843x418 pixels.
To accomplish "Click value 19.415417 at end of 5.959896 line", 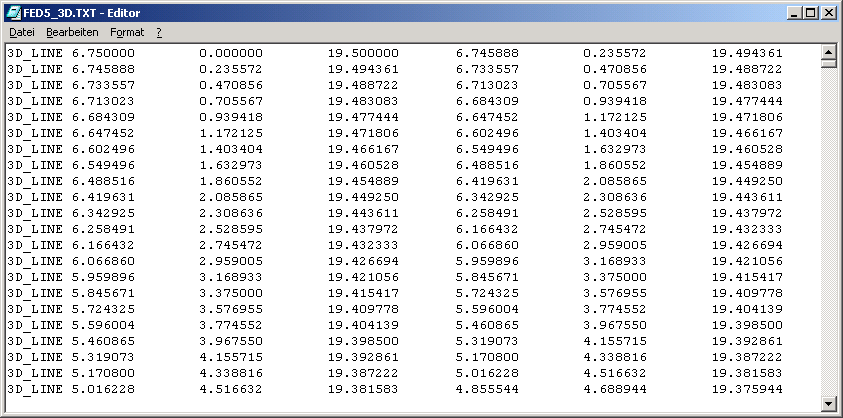I will (747, 277).
